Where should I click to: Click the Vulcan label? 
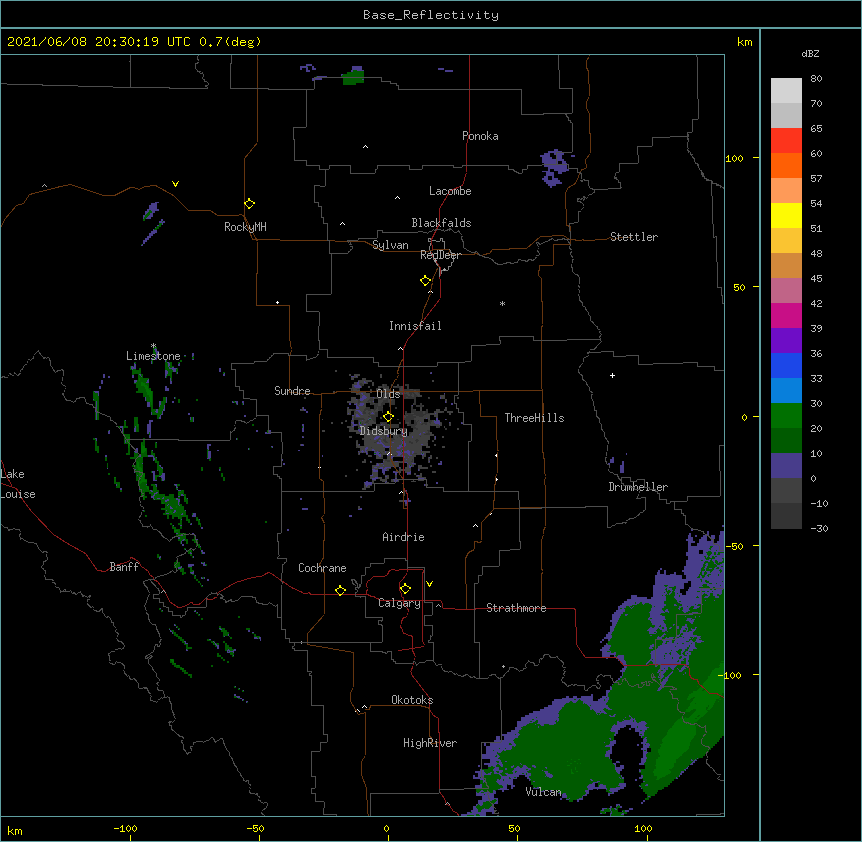pos(543,792)
